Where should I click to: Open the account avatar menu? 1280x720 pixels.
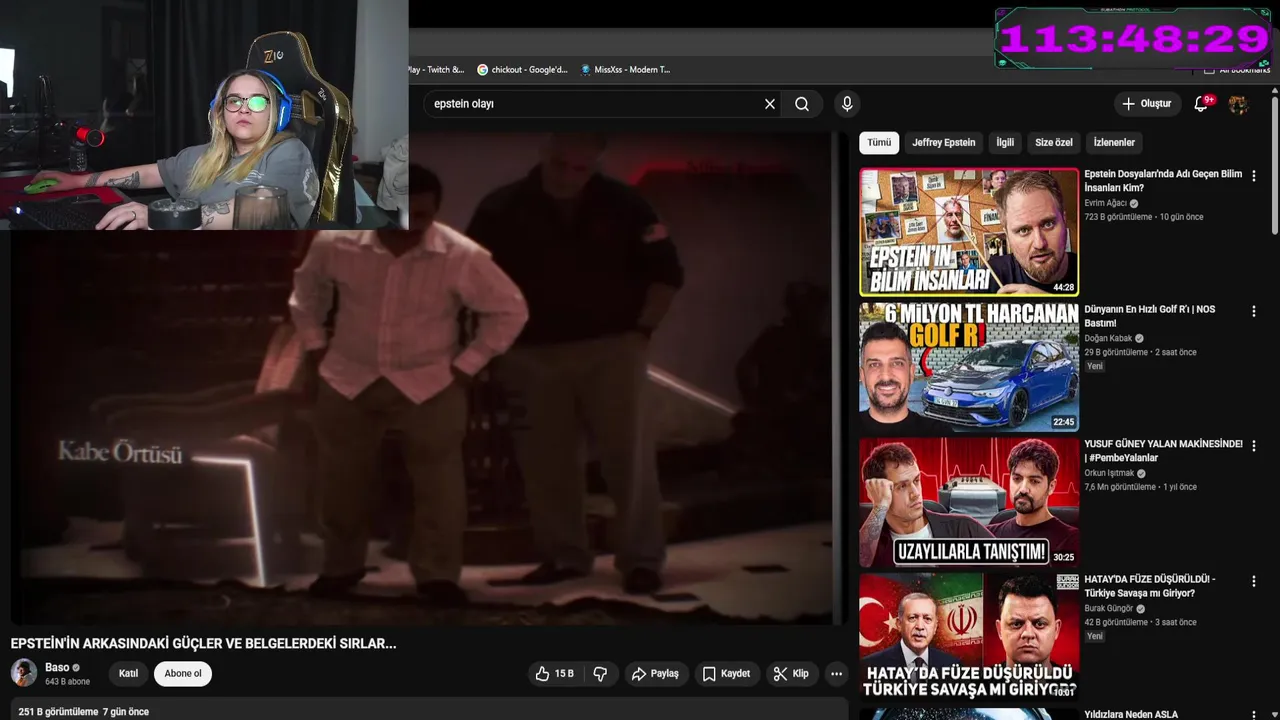coord(1238,104)
